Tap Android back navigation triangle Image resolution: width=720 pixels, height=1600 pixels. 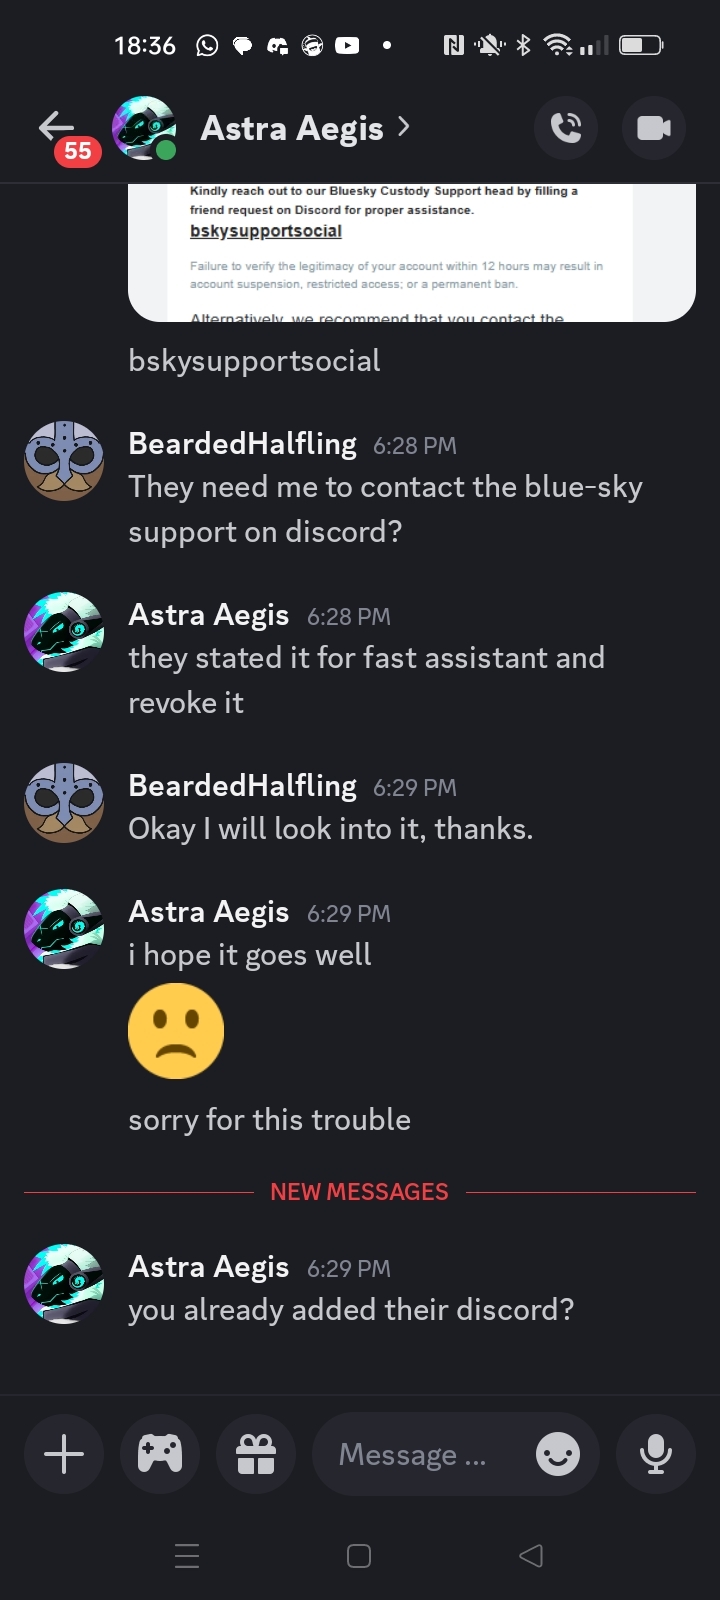point(531,1556)
